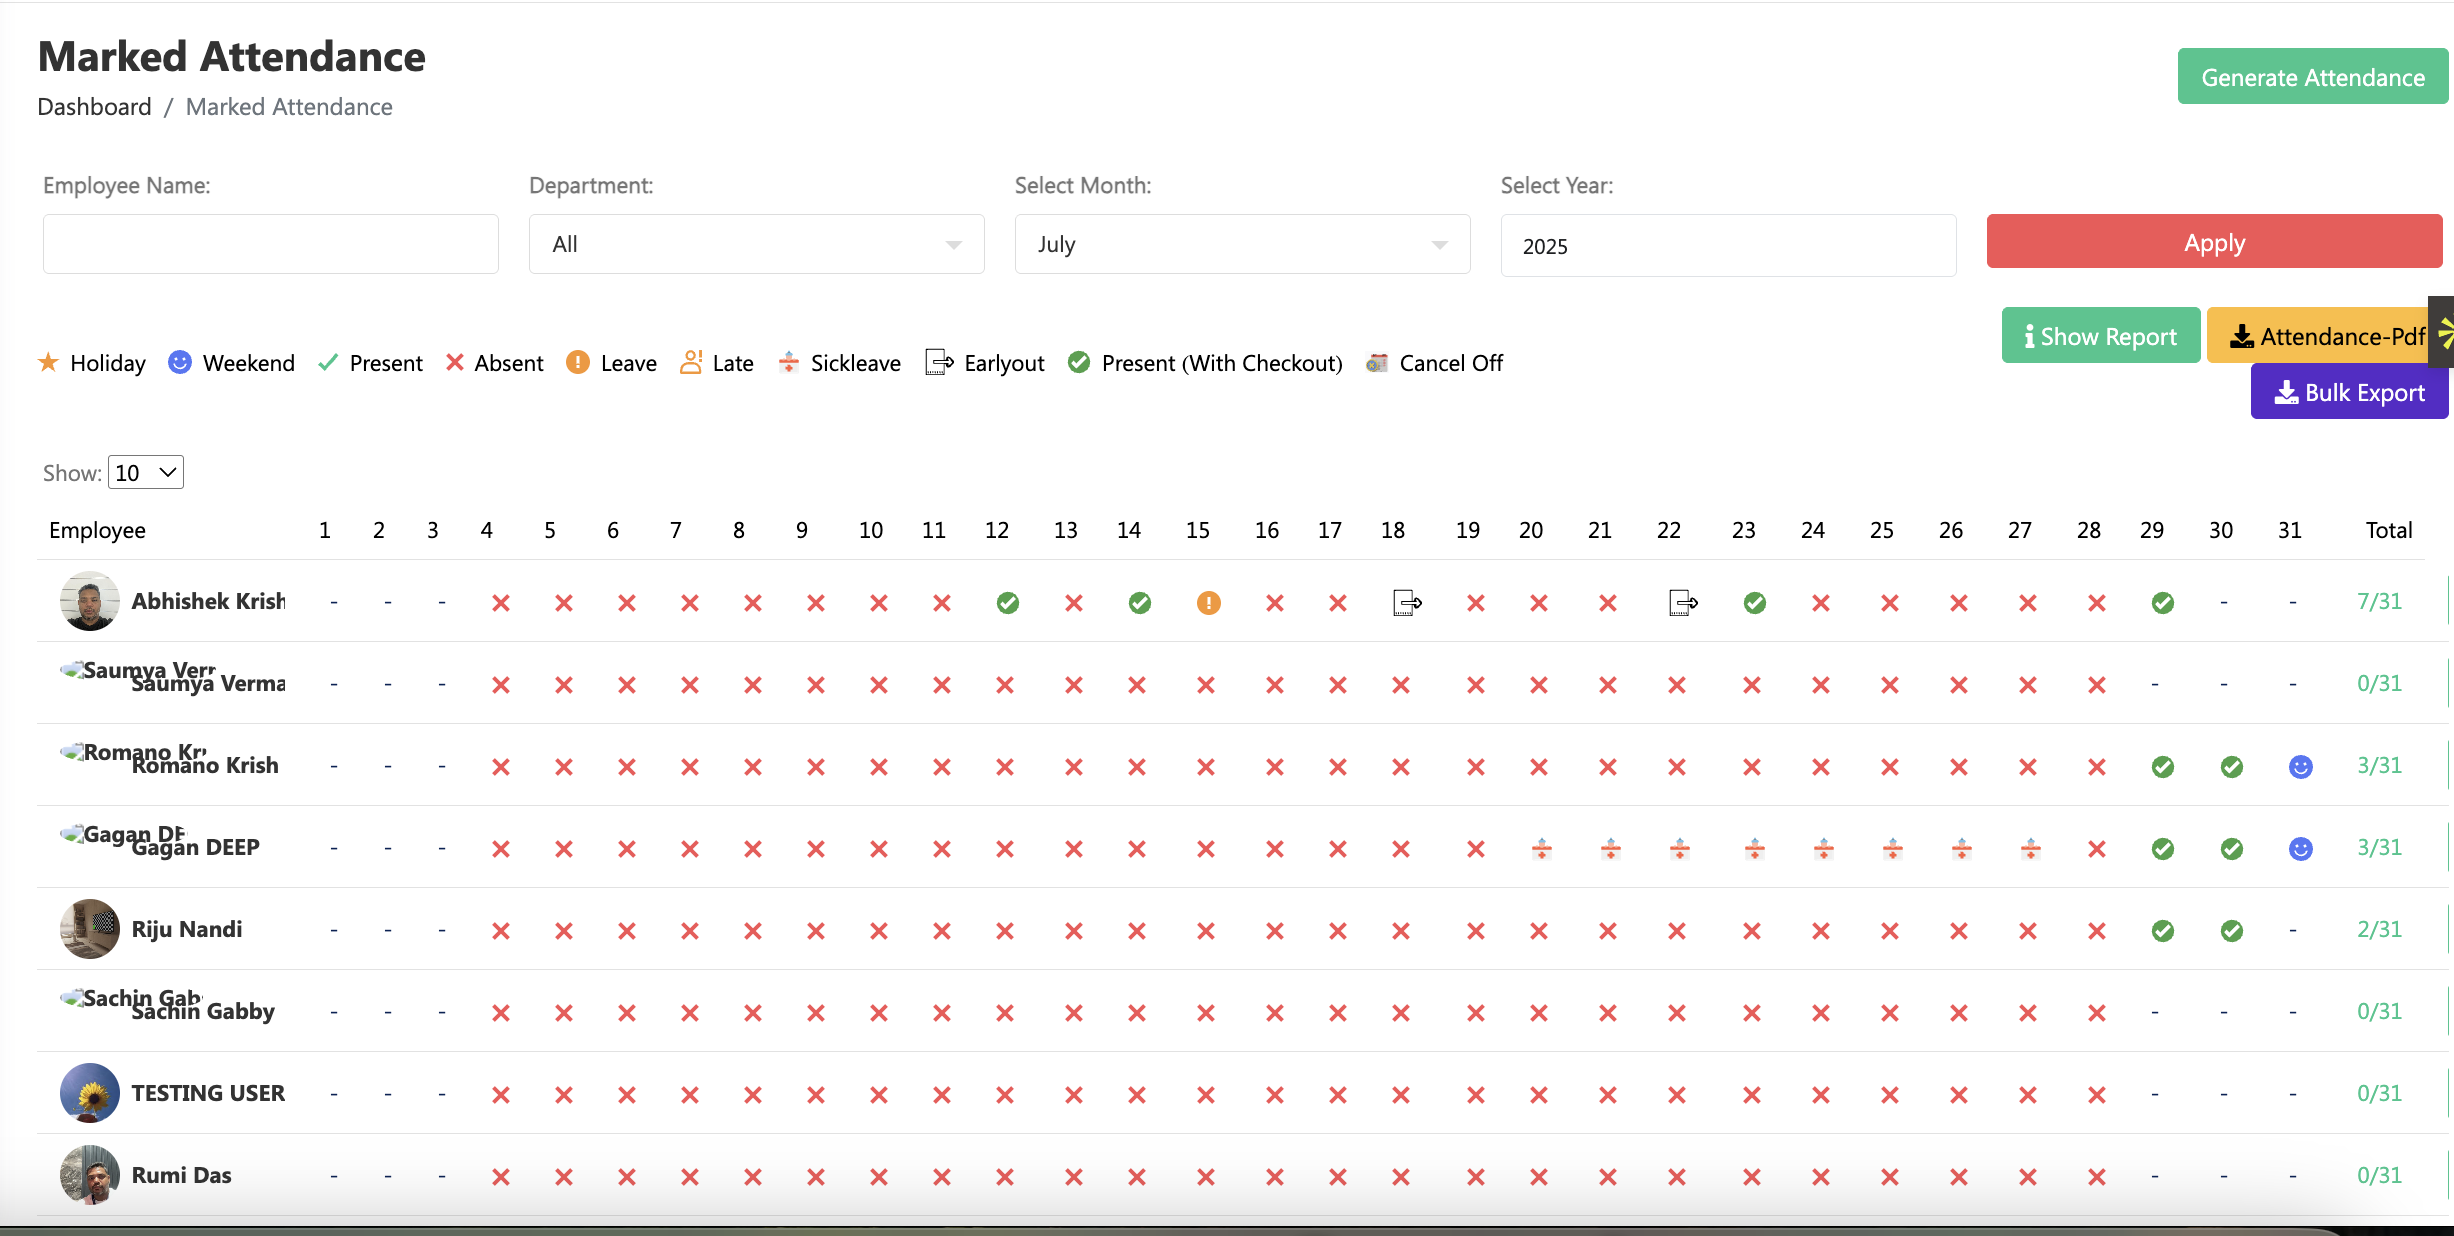
Task: Click the Show Report button
Action: pyautogui.click(x=2100, y=336)
